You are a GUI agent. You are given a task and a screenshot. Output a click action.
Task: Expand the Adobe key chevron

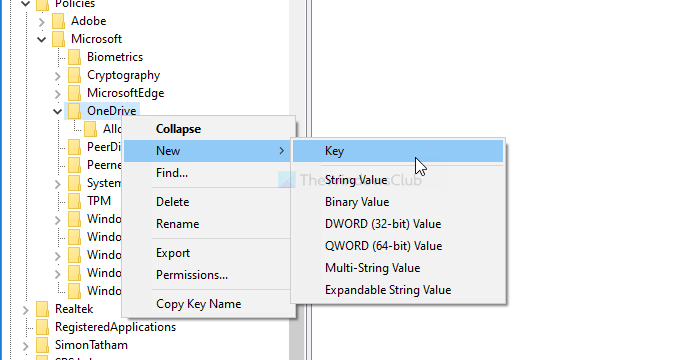point(42,21)
